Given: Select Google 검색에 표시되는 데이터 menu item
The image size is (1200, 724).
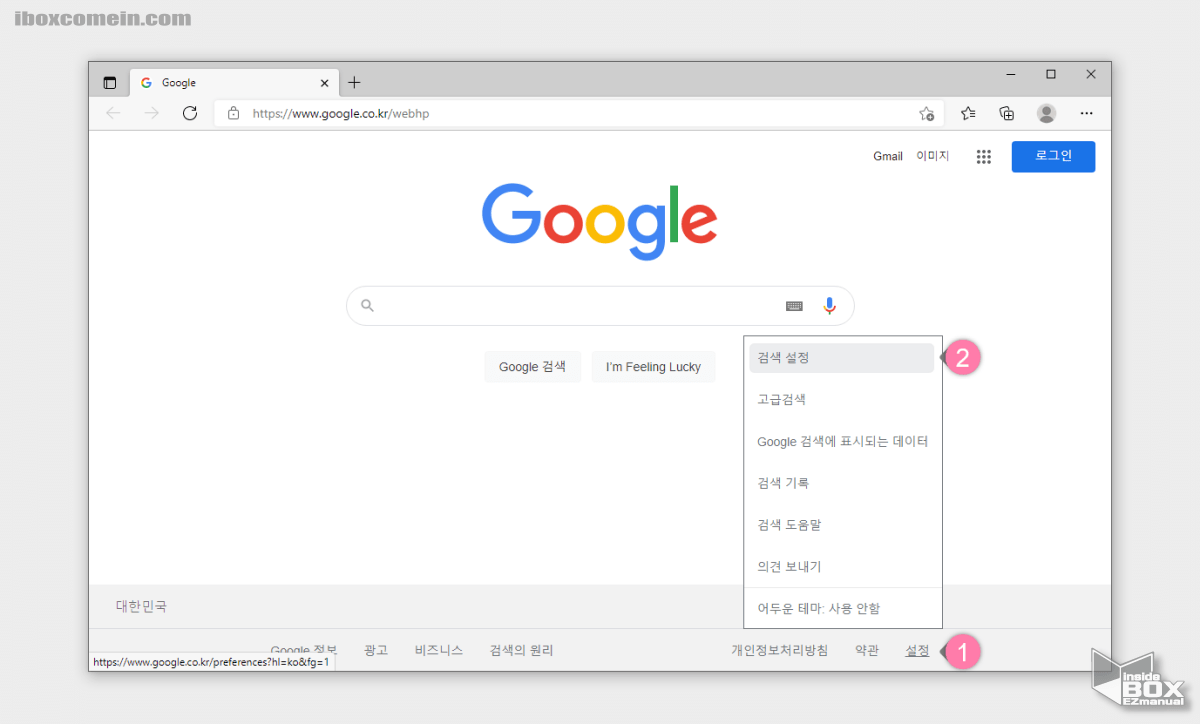Looking at the screenshot, I should click(843, 442).
